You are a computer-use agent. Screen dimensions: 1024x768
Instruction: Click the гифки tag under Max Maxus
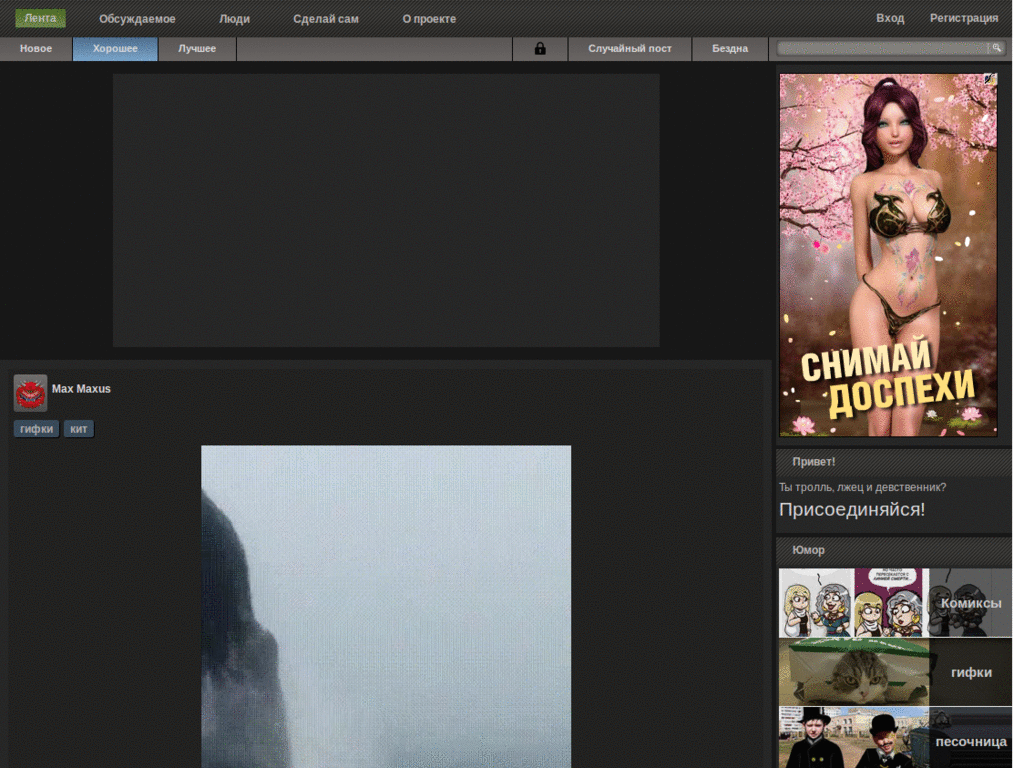coord(37,429)
